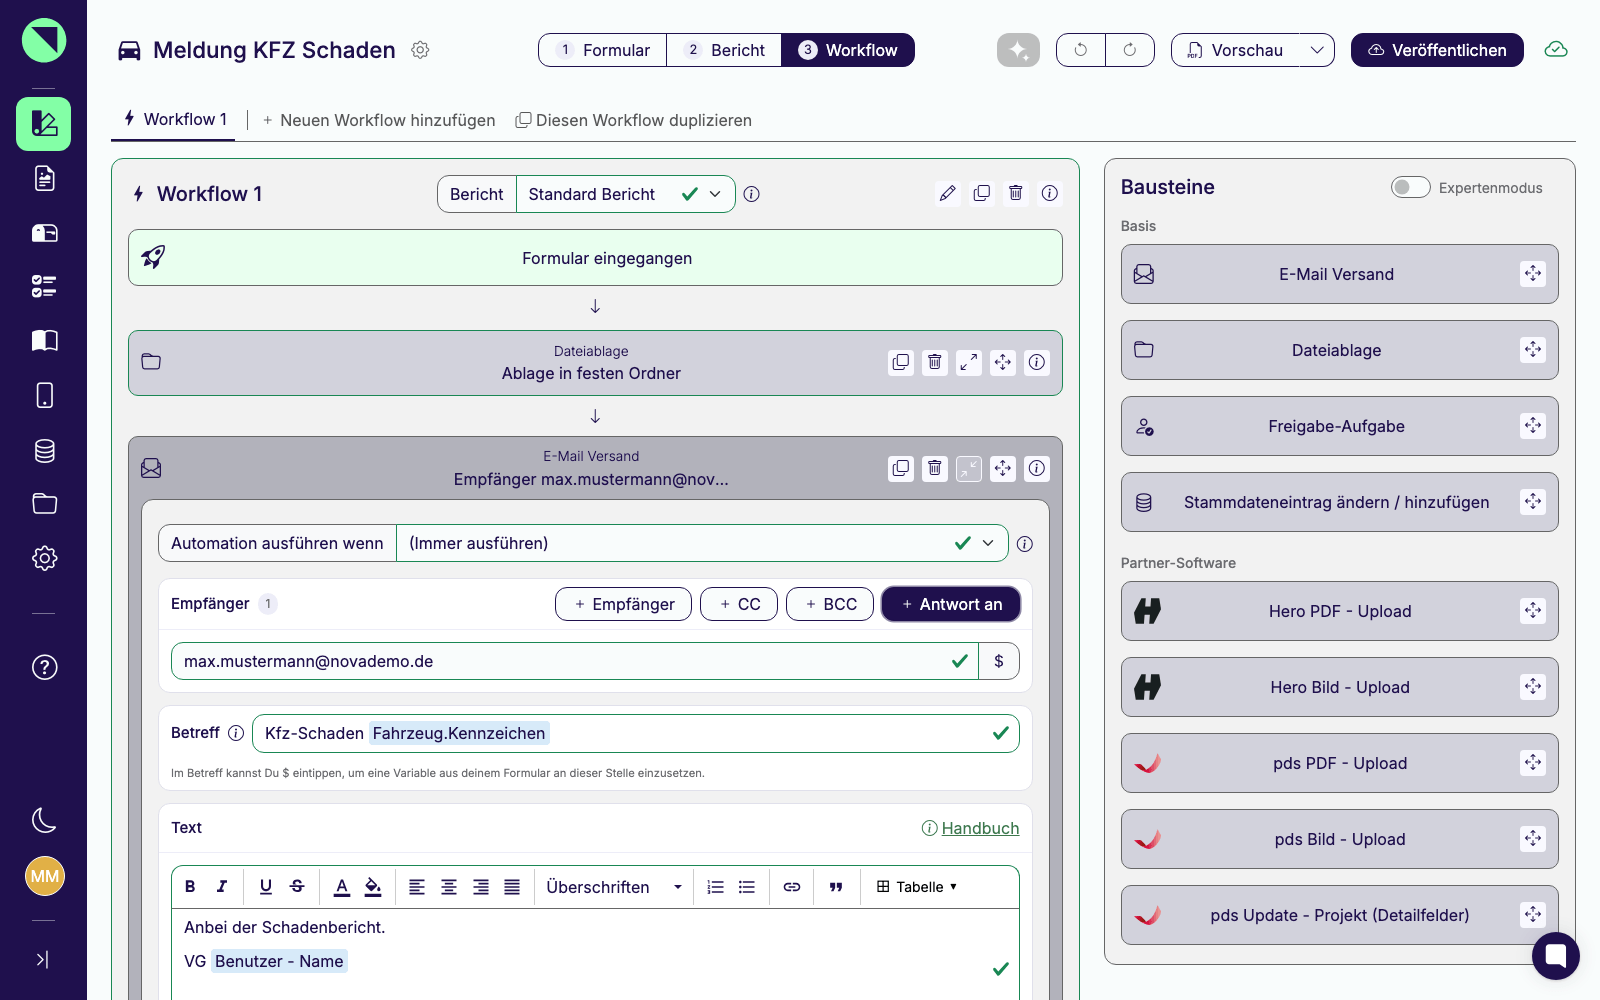Click Neuen Workflow hinzufügen
The width and height of the screenshot is (1600, 1000).
tap(379, 120)
